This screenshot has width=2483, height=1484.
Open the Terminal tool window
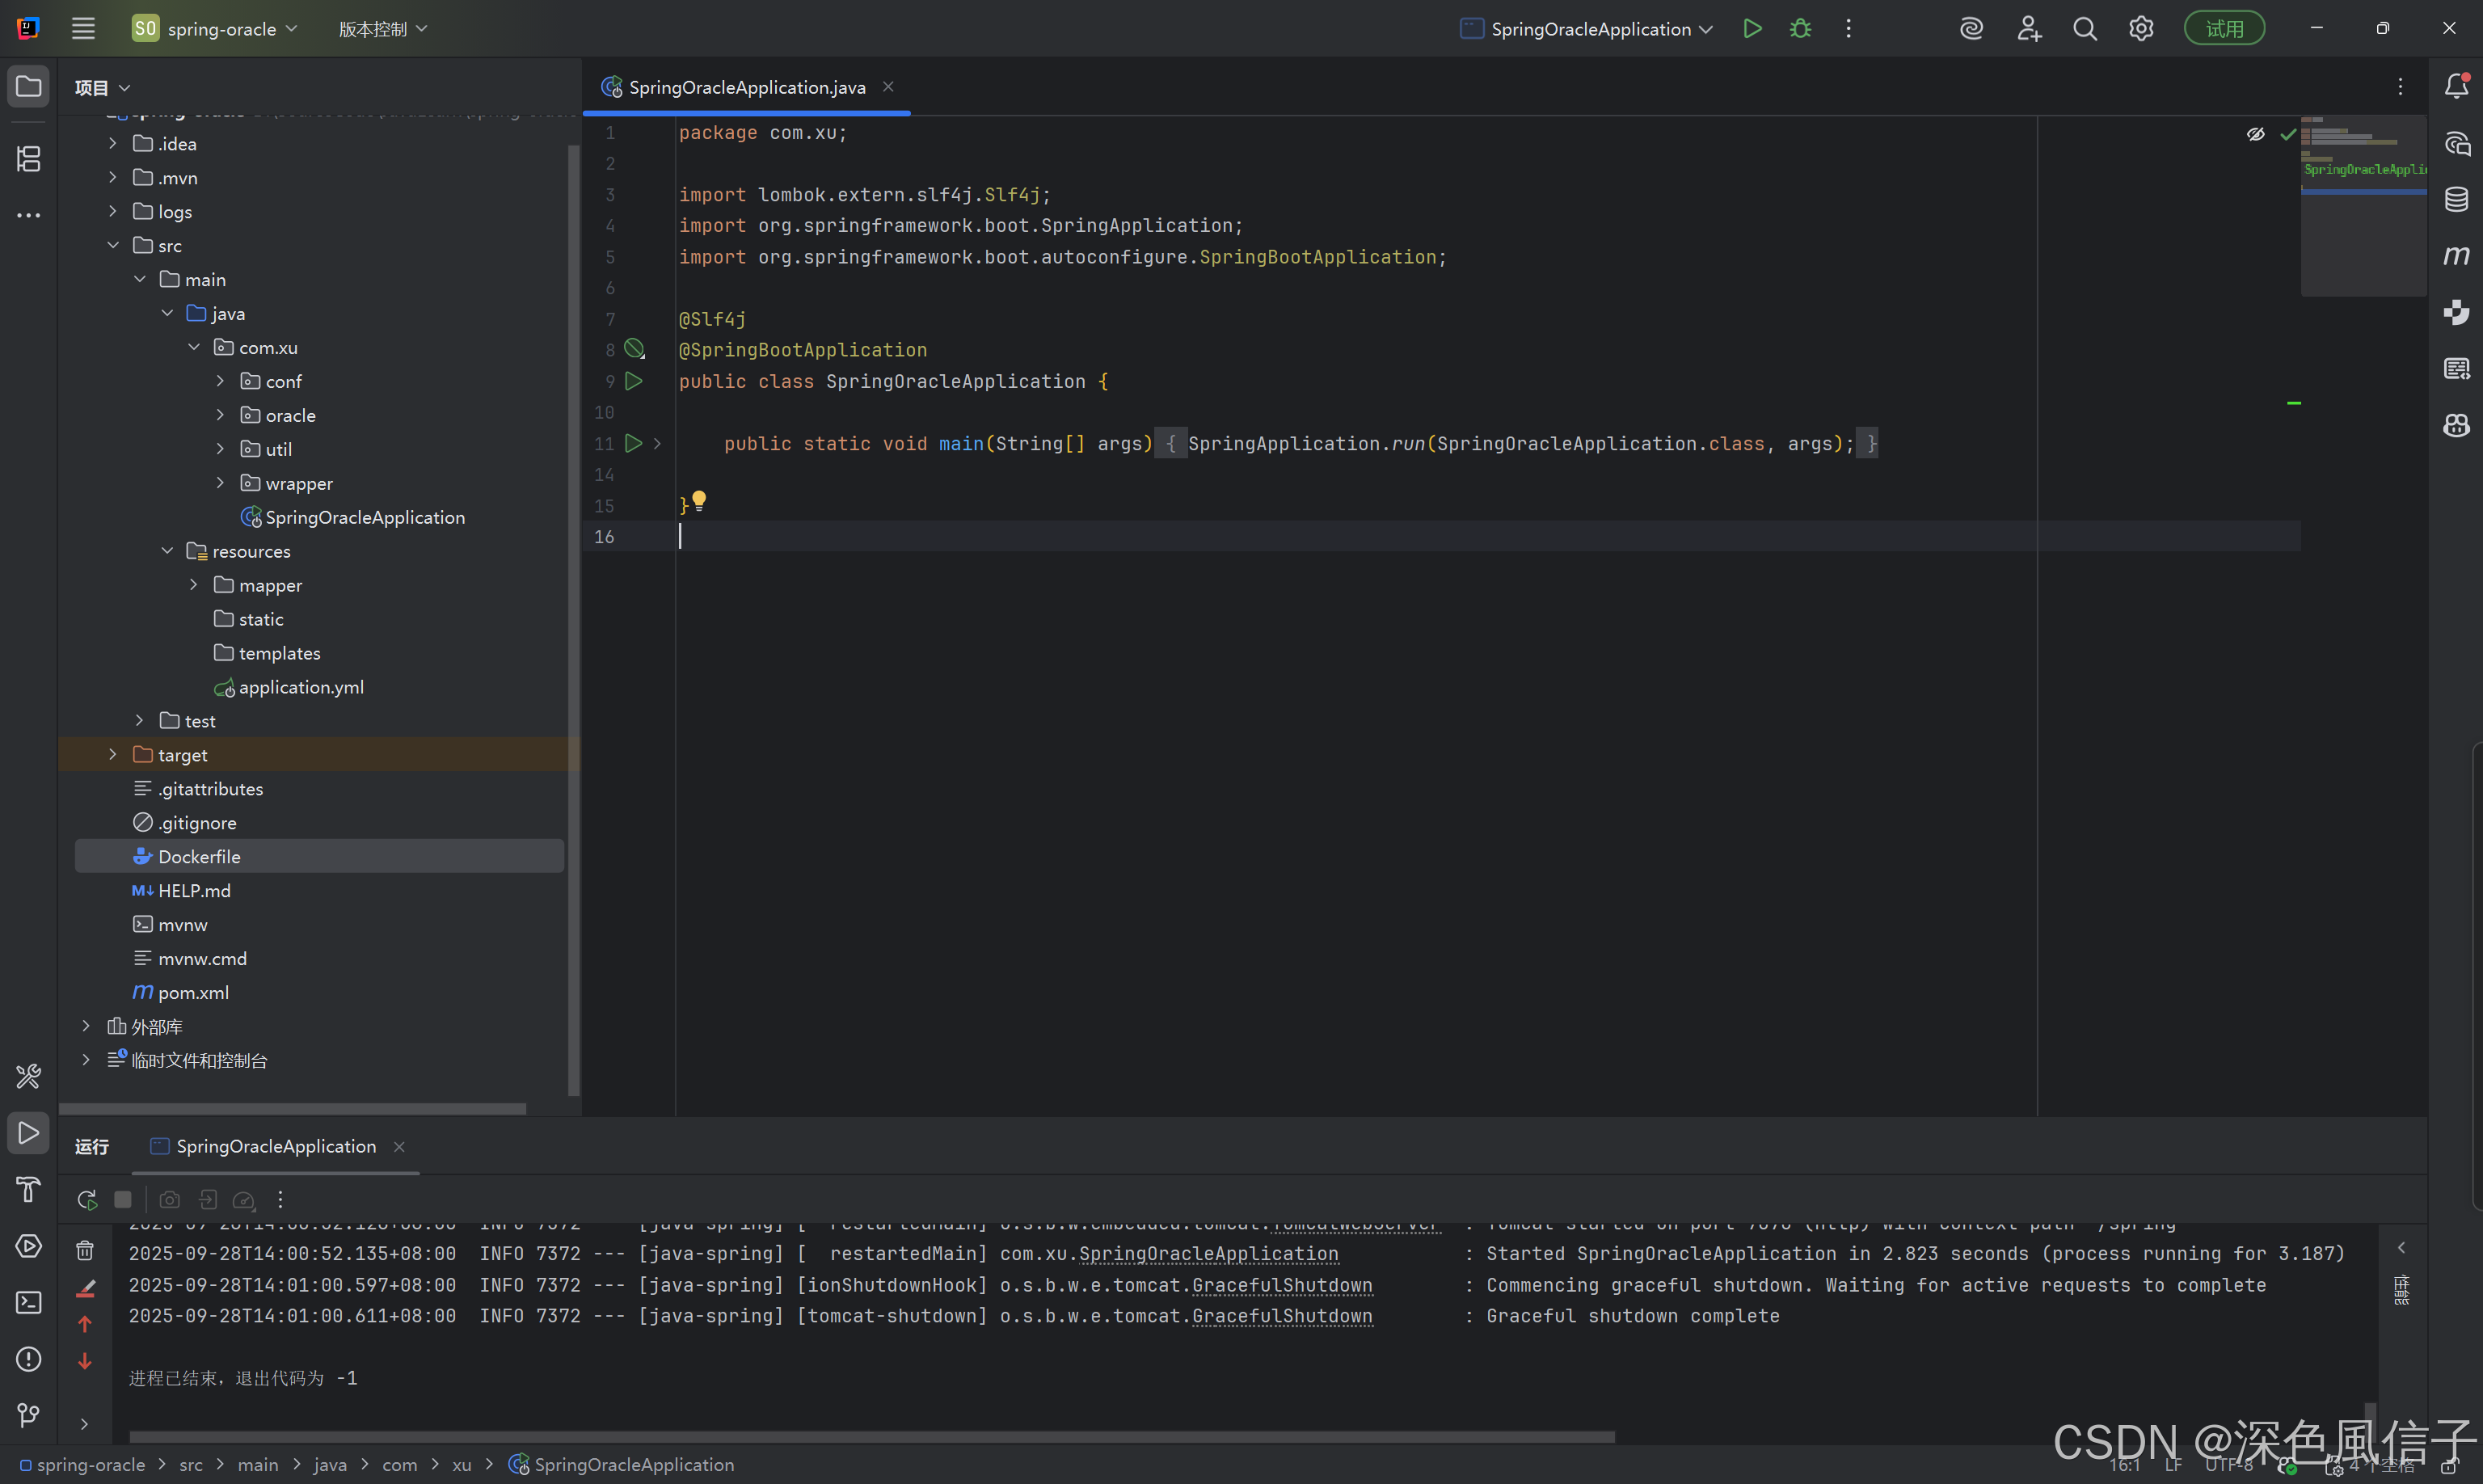click(28, 1302)
